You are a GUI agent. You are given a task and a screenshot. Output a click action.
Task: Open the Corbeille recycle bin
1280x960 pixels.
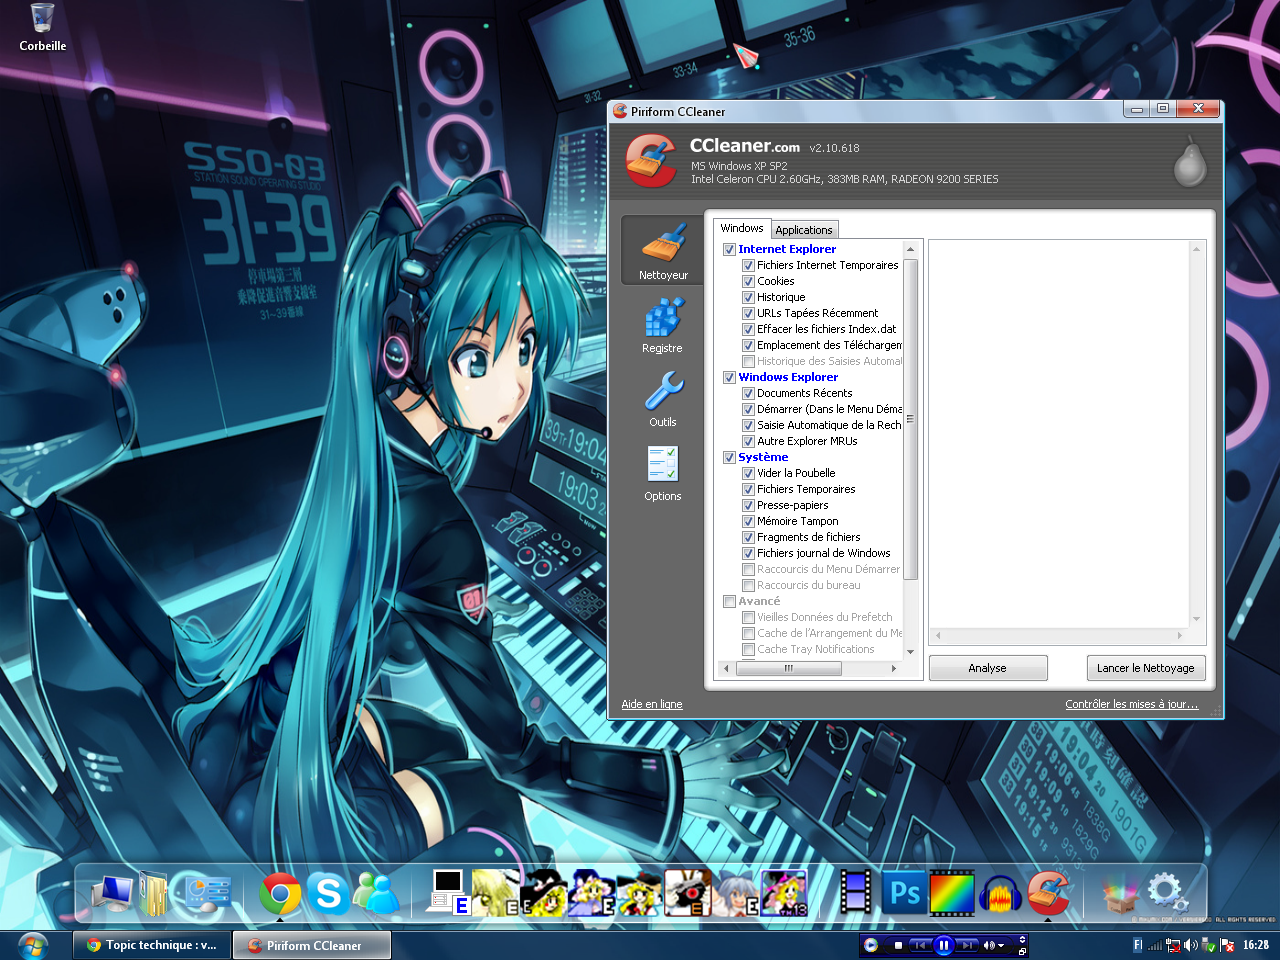(42, 28)
